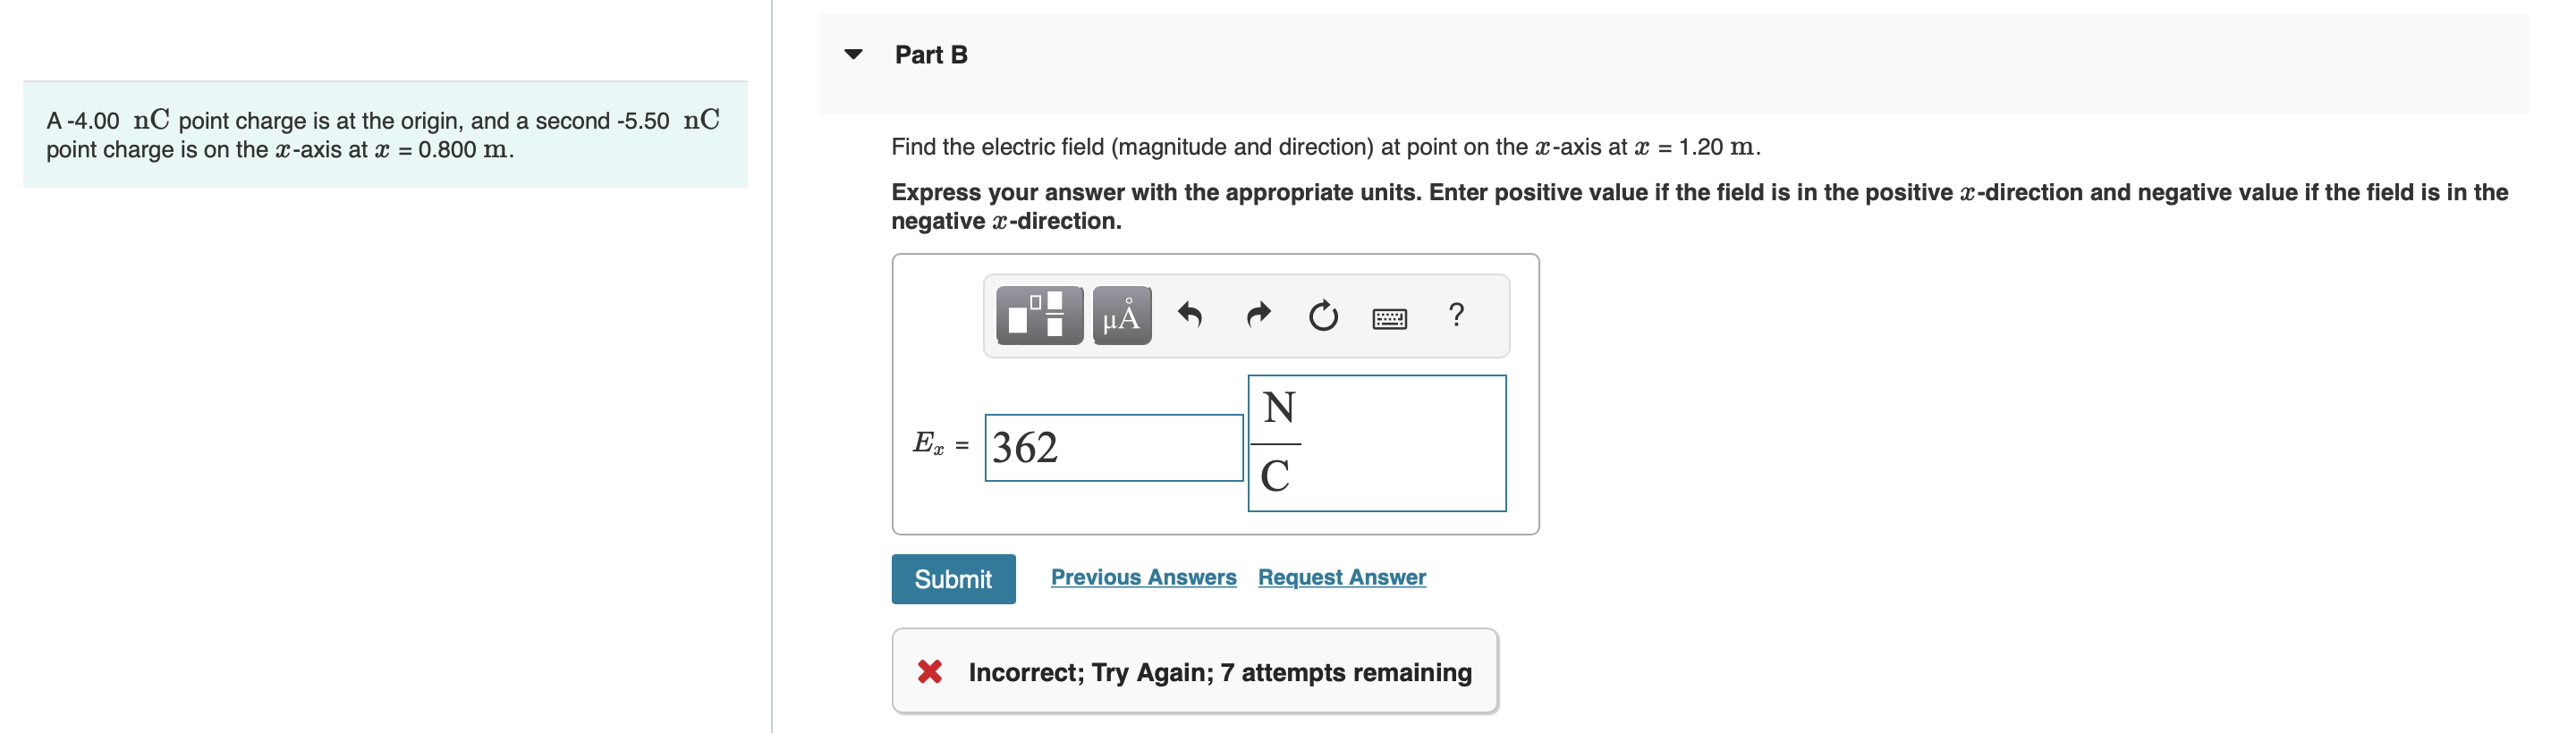This screenshot has height=733, width=2576.
Task: Click Request Answer
Action: (1341, 576)
